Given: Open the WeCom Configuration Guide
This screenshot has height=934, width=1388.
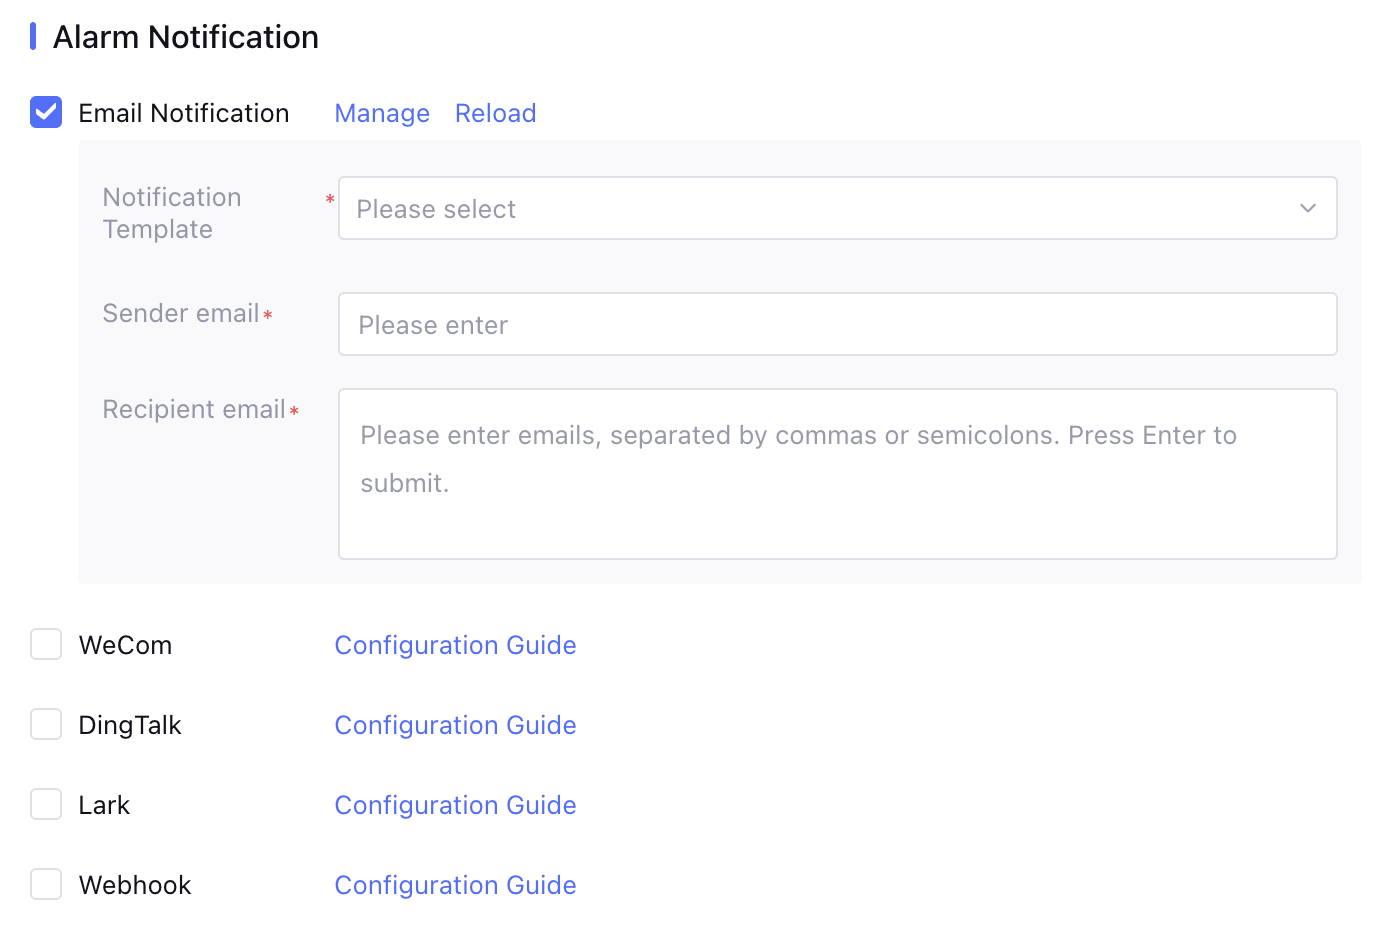Looking at the screenshot, I should click(x=455, y=645).
